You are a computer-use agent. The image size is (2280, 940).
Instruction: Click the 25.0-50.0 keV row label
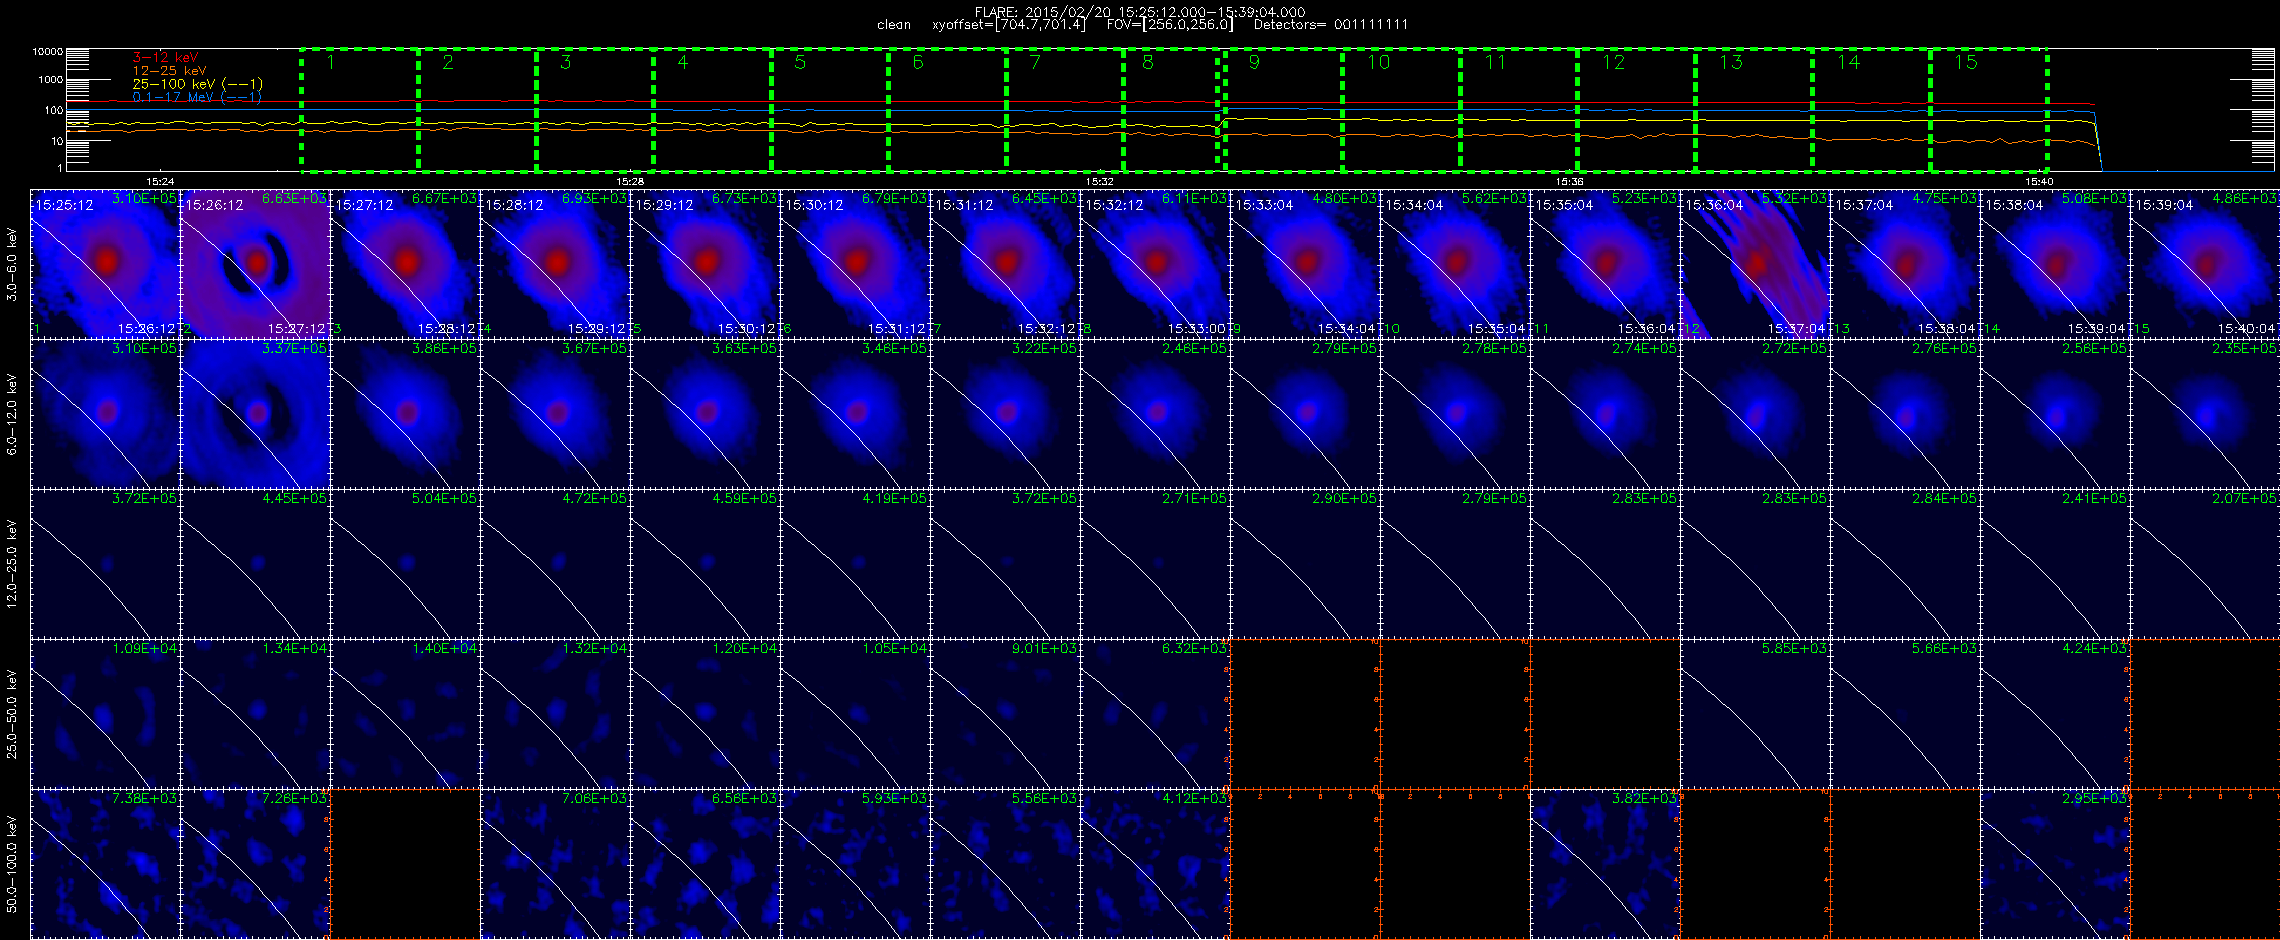pyautogui.click(x=12, y=714)
